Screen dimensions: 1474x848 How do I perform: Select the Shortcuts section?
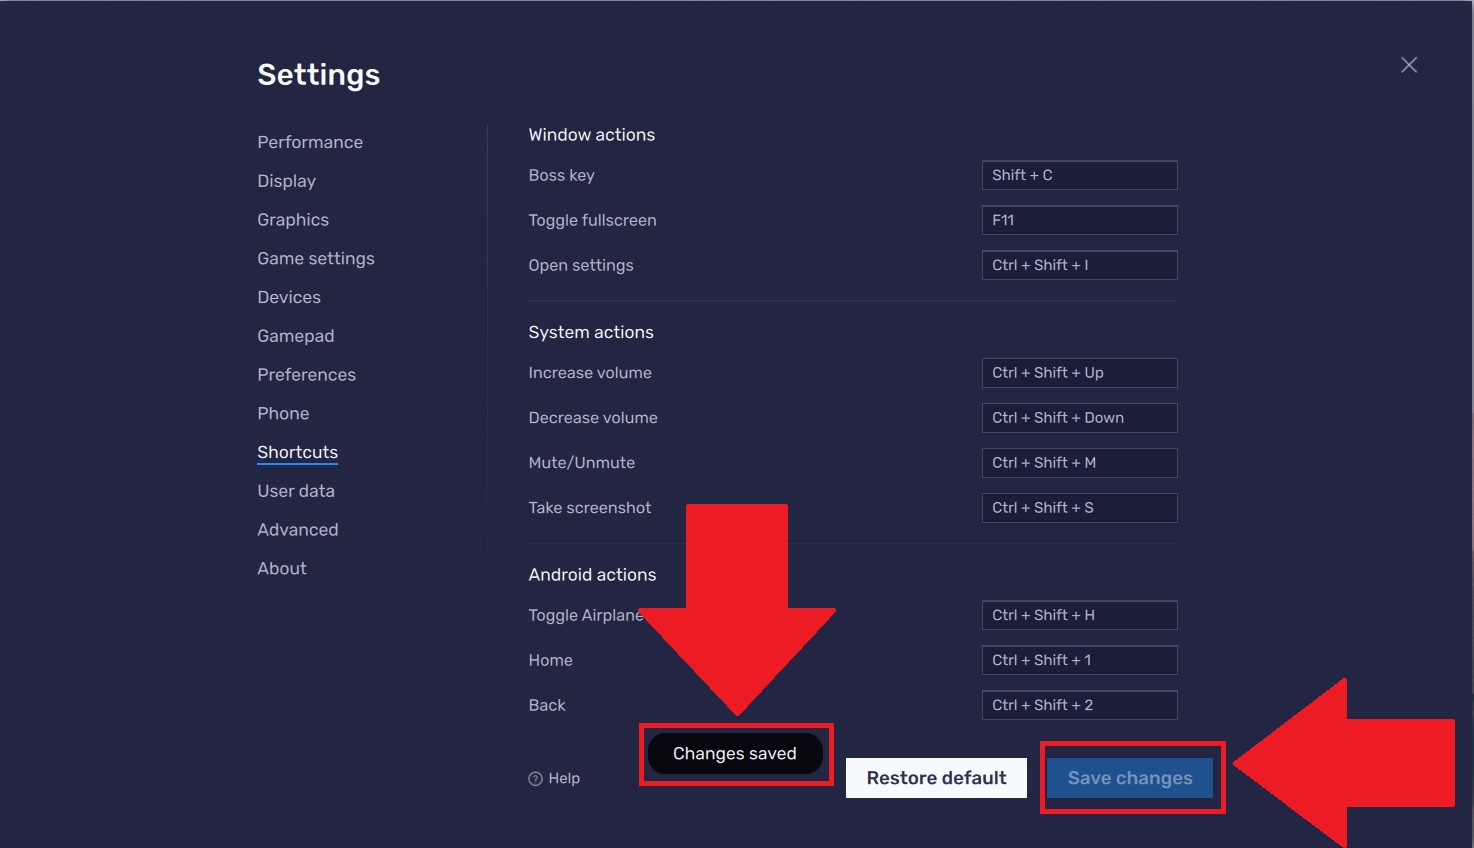pyautogui.click(x=297, y=452)
